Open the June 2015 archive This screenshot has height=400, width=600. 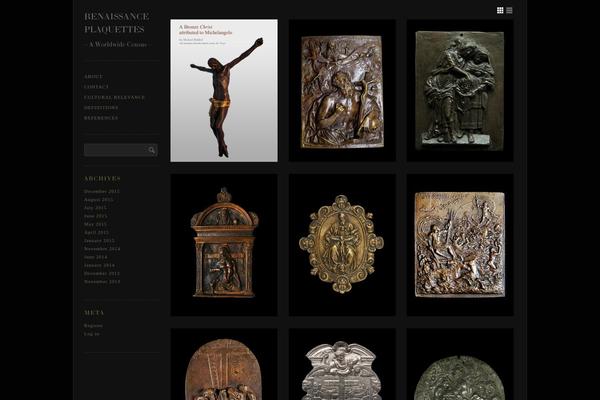(x=96, y=216)
